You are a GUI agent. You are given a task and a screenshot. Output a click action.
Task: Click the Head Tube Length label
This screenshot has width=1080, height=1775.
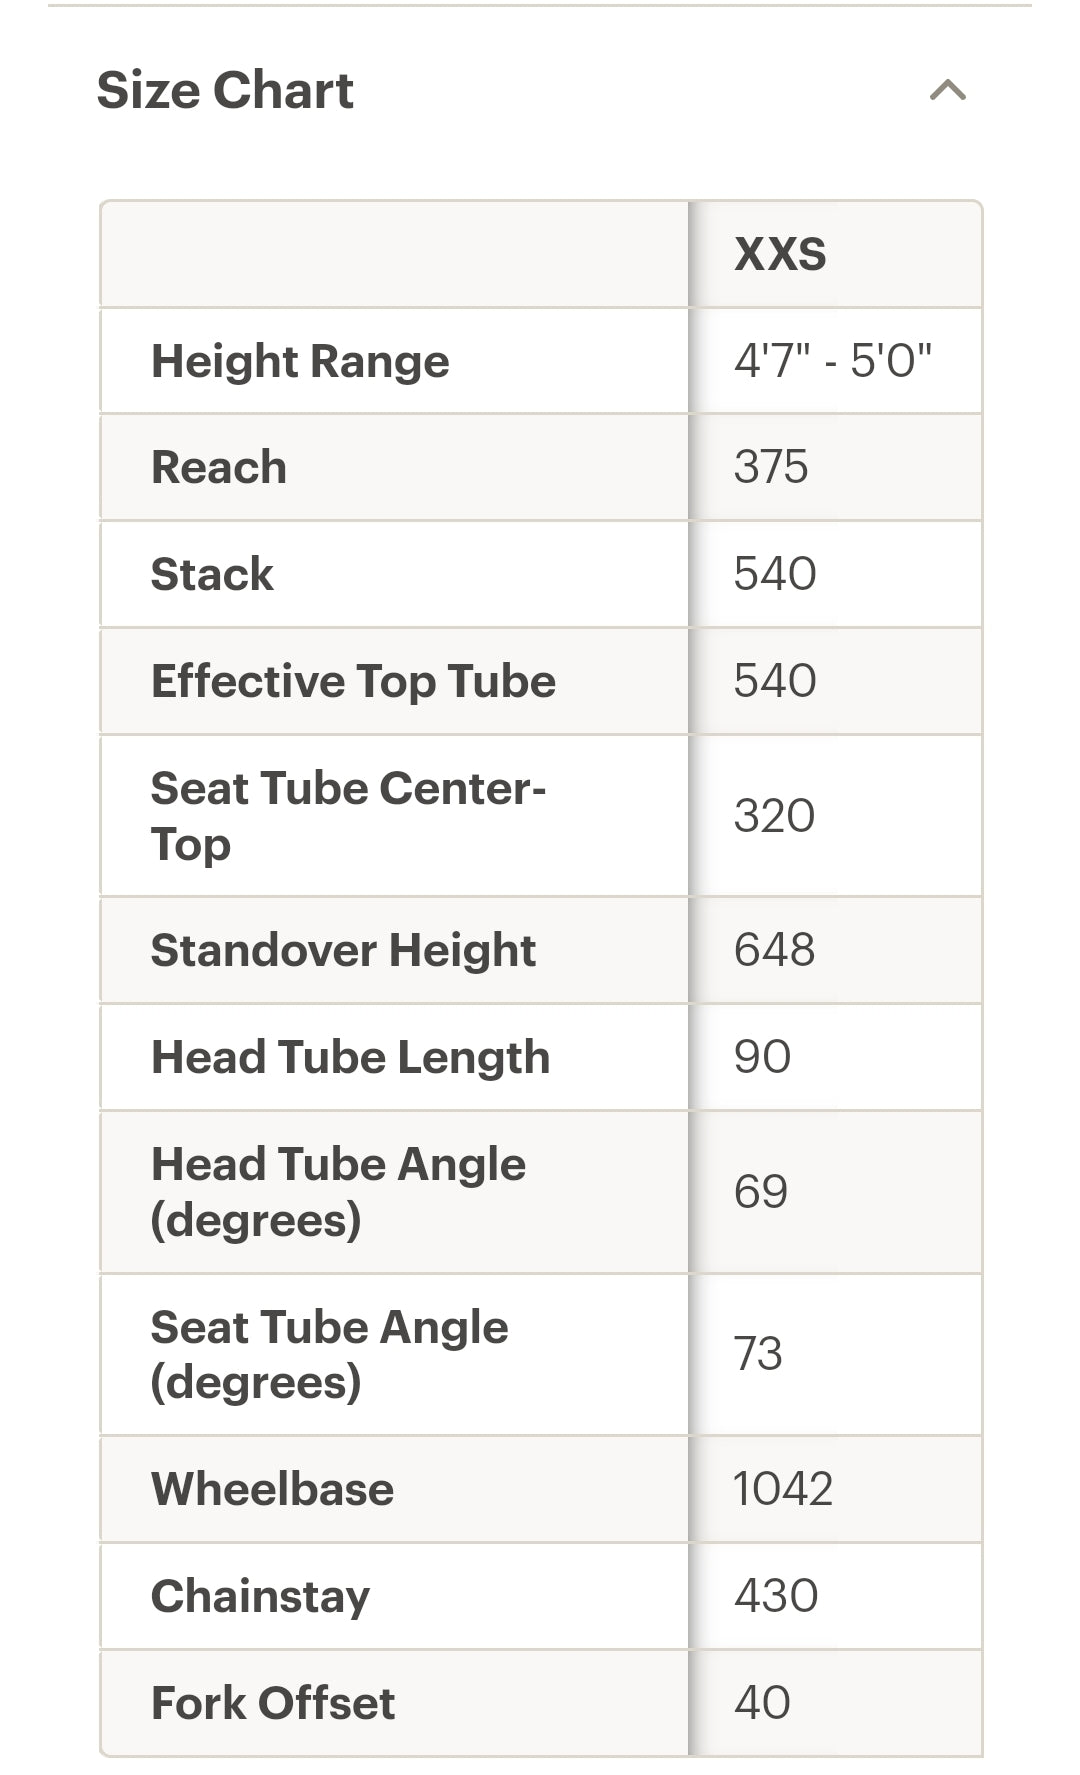point(350,1057)
